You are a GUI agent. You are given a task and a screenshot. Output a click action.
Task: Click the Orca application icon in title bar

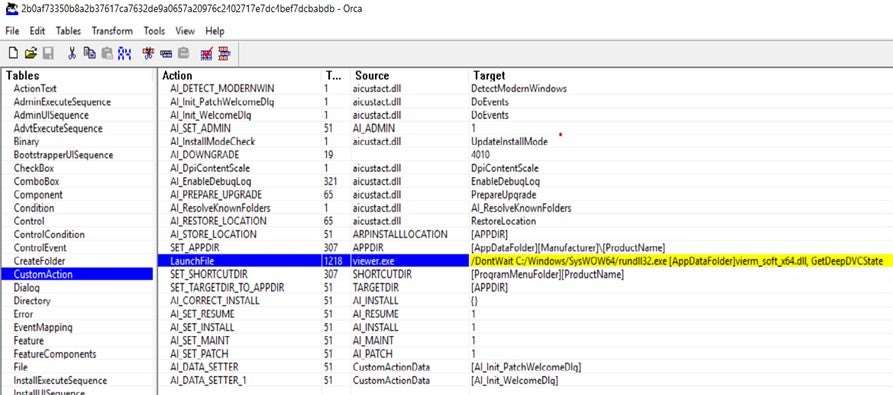(11, 9)
